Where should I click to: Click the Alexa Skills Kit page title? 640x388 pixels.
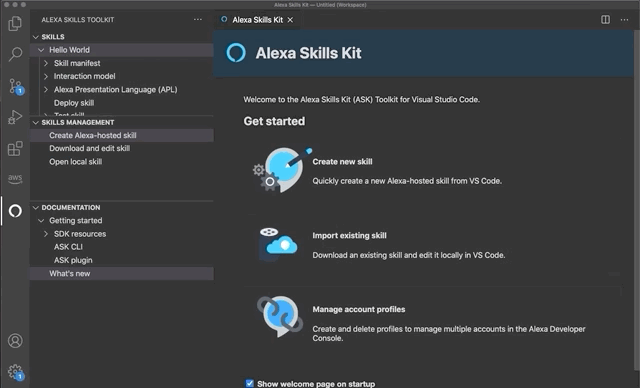click(x=309, y=53)
